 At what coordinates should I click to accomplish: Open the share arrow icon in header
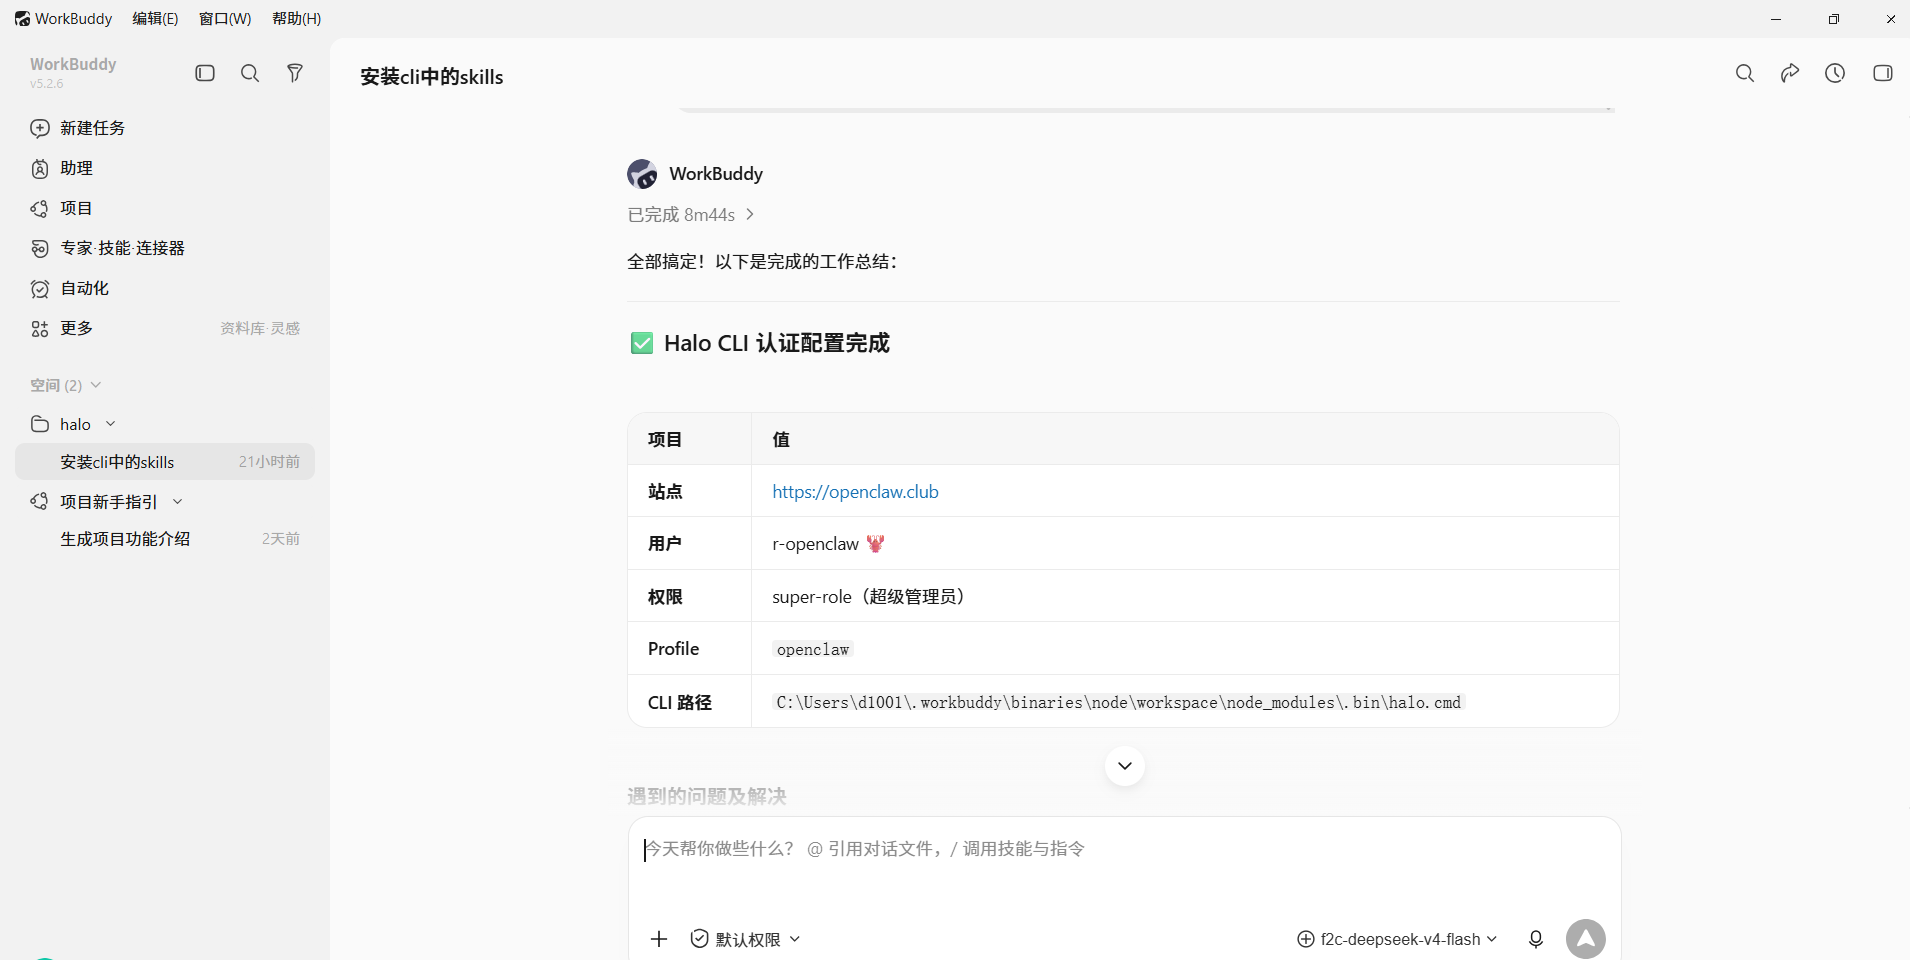(x=1790, y=73)
